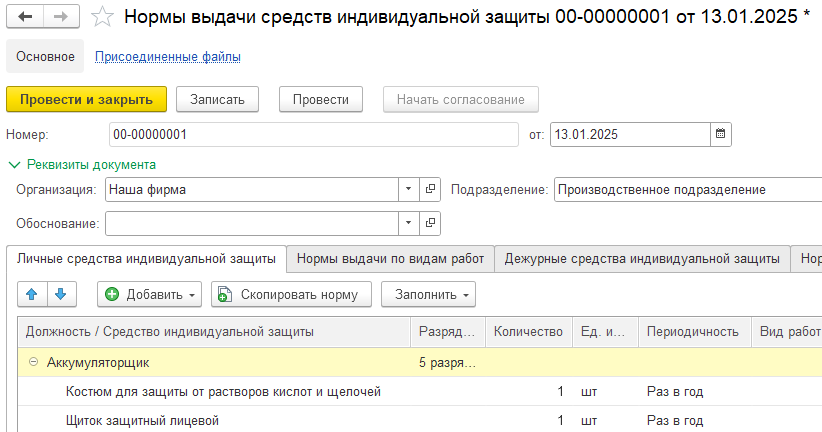Add document to favorites with star icon
This screenshot has width=822, height=432.
coord(101,17)
